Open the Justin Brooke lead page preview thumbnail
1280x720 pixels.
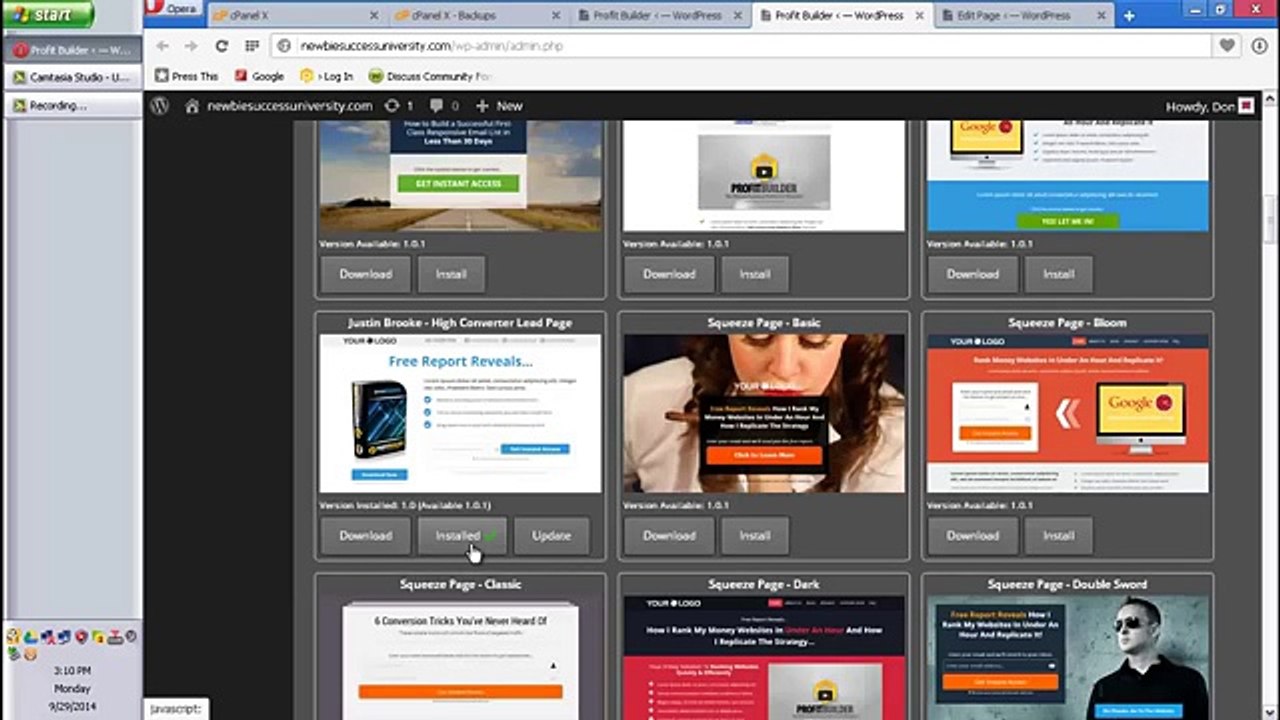coord(460,413)
